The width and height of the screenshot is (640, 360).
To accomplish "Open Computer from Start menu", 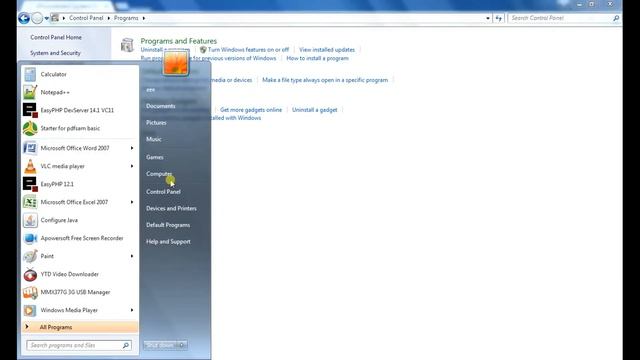I will 159,174.
